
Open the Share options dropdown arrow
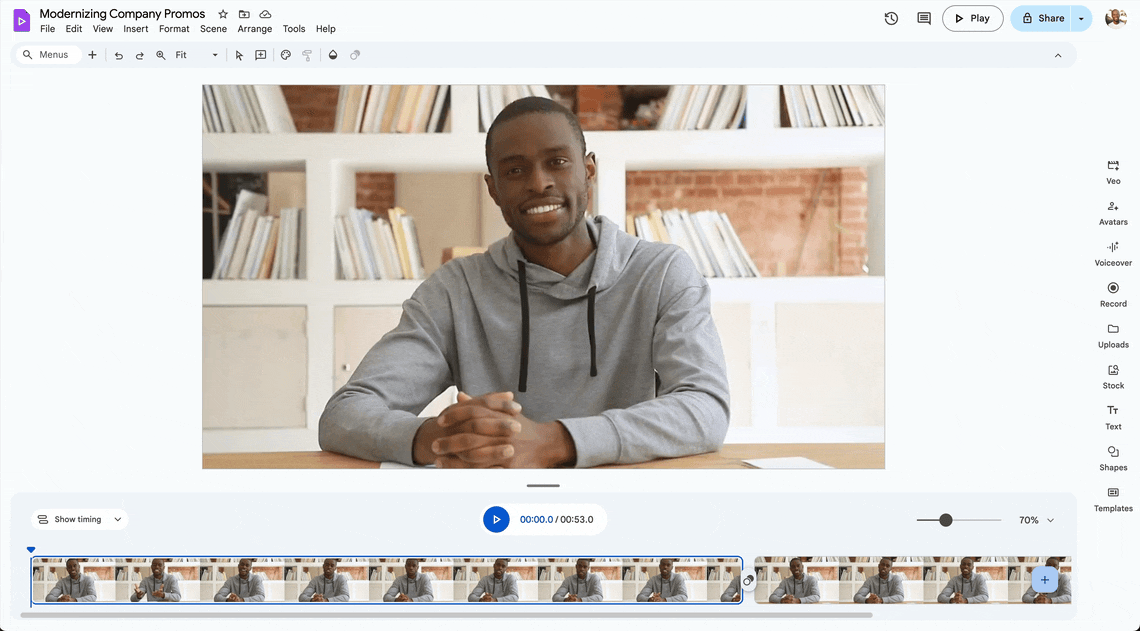pos(1079,18)
